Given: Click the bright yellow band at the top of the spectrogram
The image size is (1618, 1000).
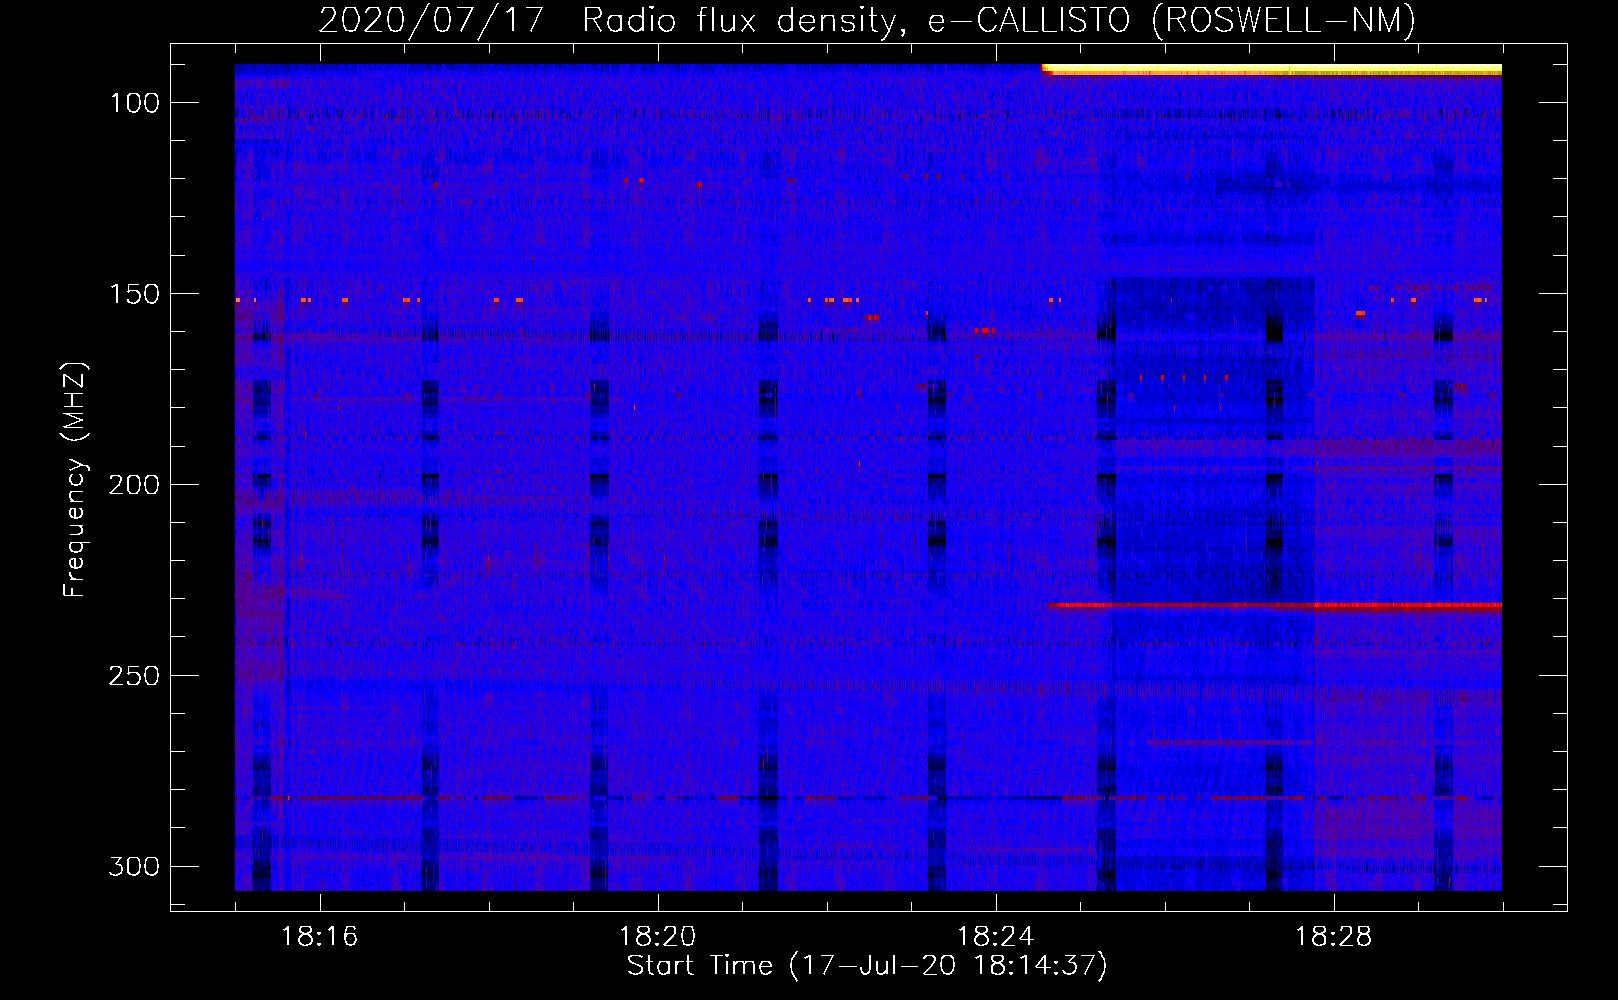Looking at the screenshot, I should (1271, 69).
